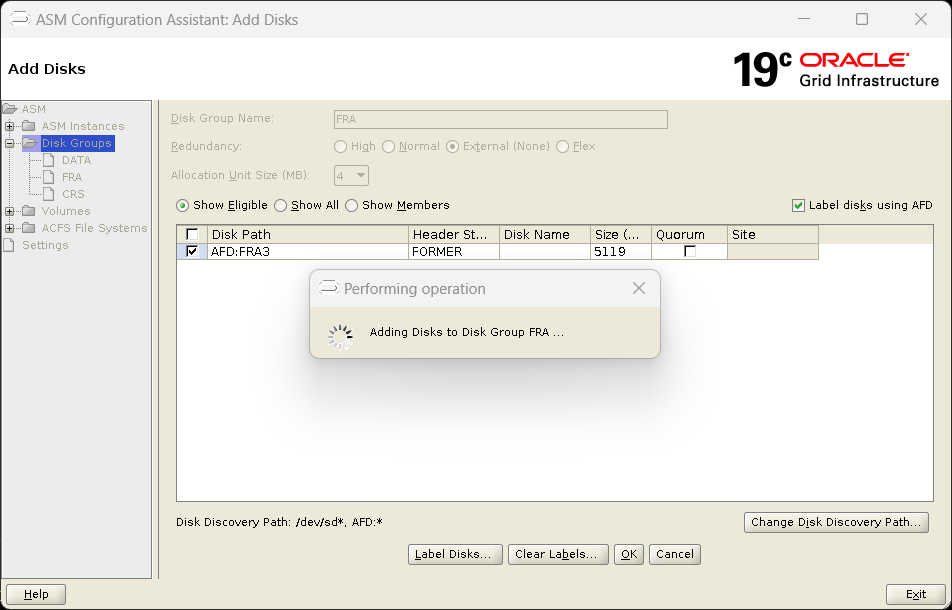Toggle Label disks using AFD checkbox
This screenshot has height=610, width=952.
(799, 206)
